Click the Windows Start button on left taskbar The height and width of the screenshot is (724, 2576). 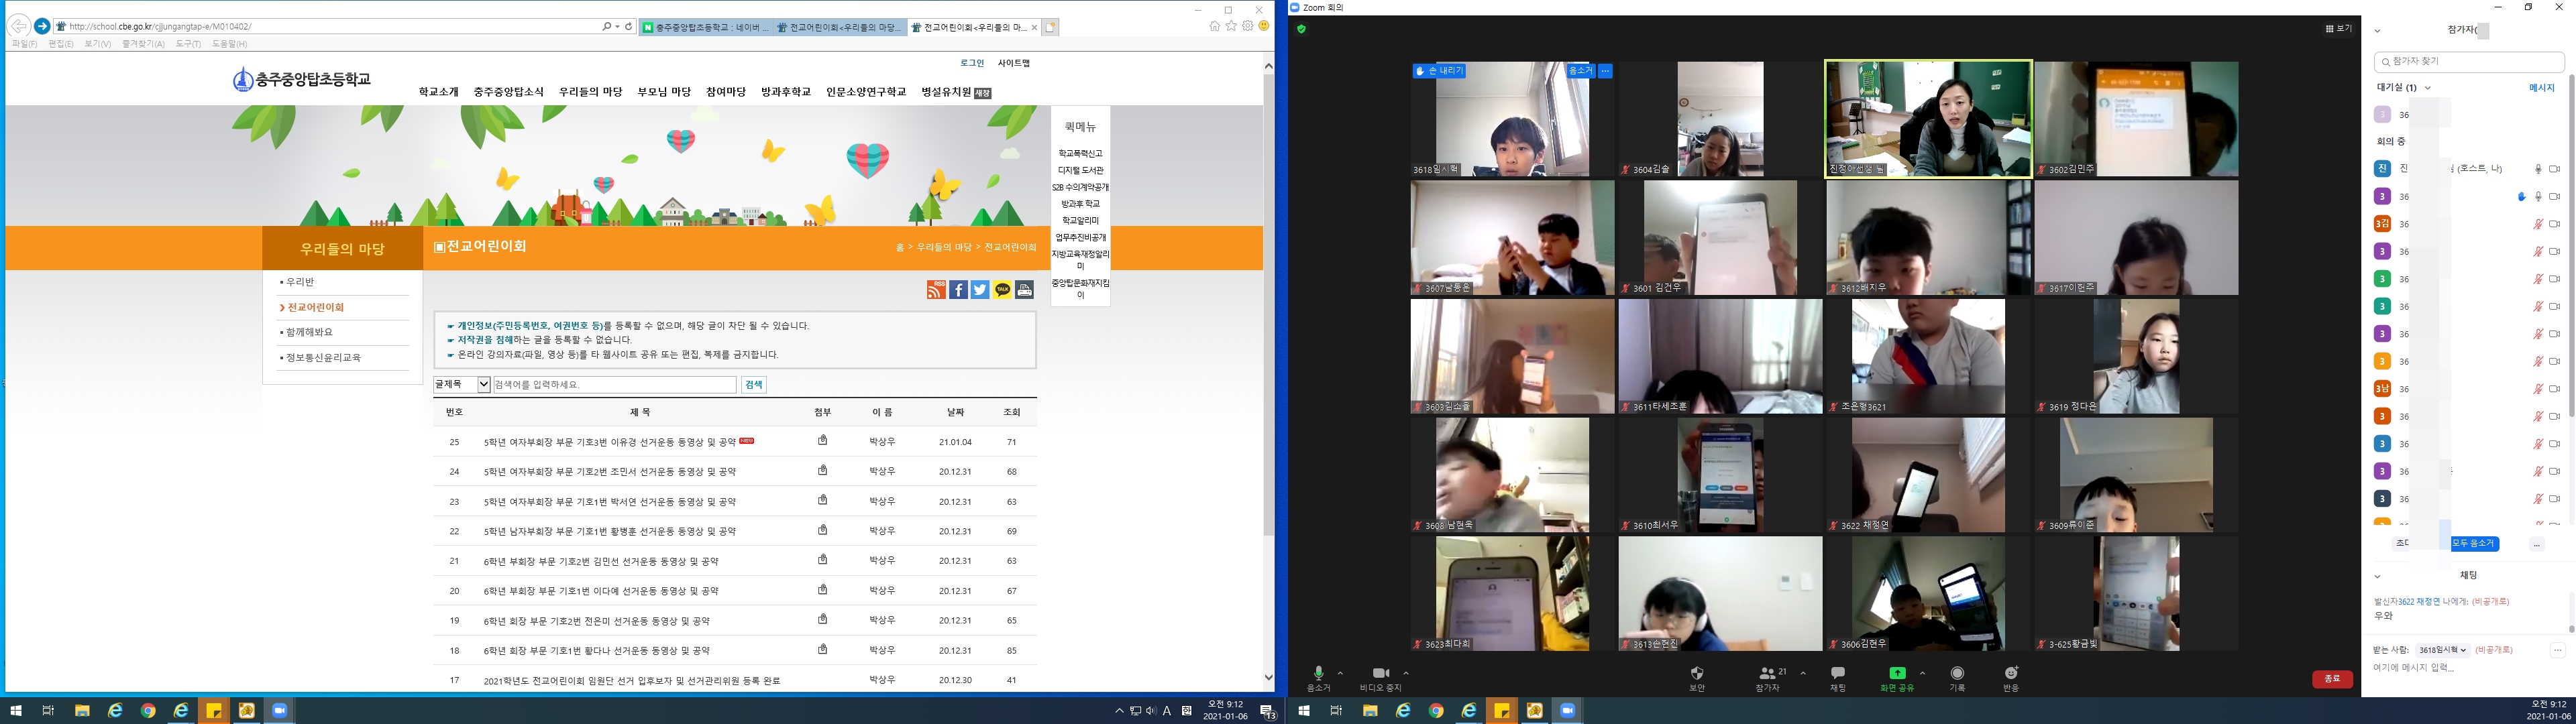click(x=16, y=710)
